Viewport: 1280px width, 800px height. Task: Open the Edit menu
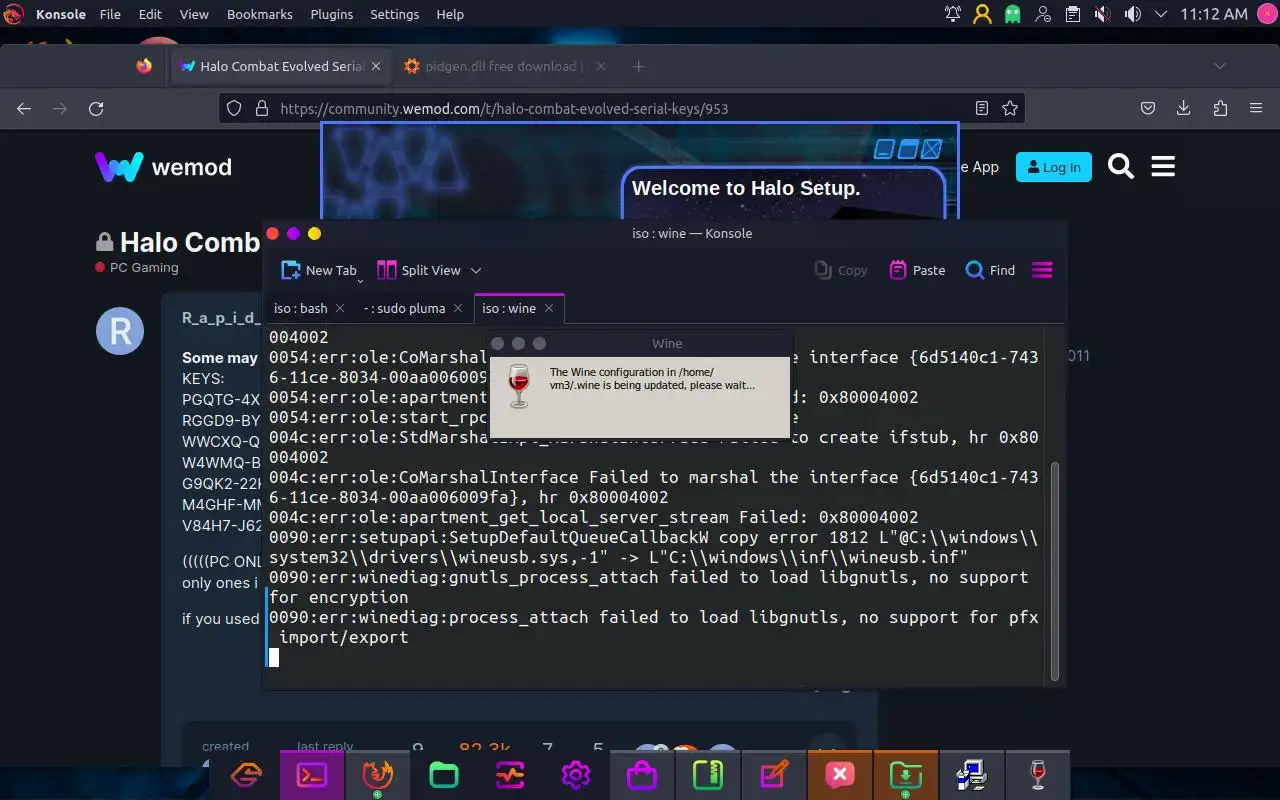point(150,14)
